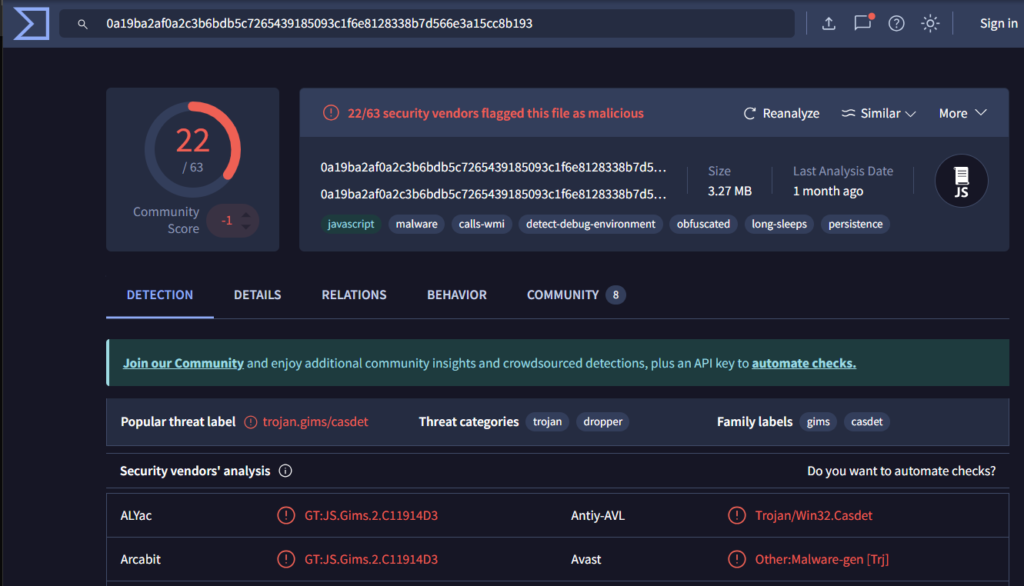This screenshot has width=1024, height=586.
Task: Click the alert icon beside trojan.gims/casdet
Action: 251,422
